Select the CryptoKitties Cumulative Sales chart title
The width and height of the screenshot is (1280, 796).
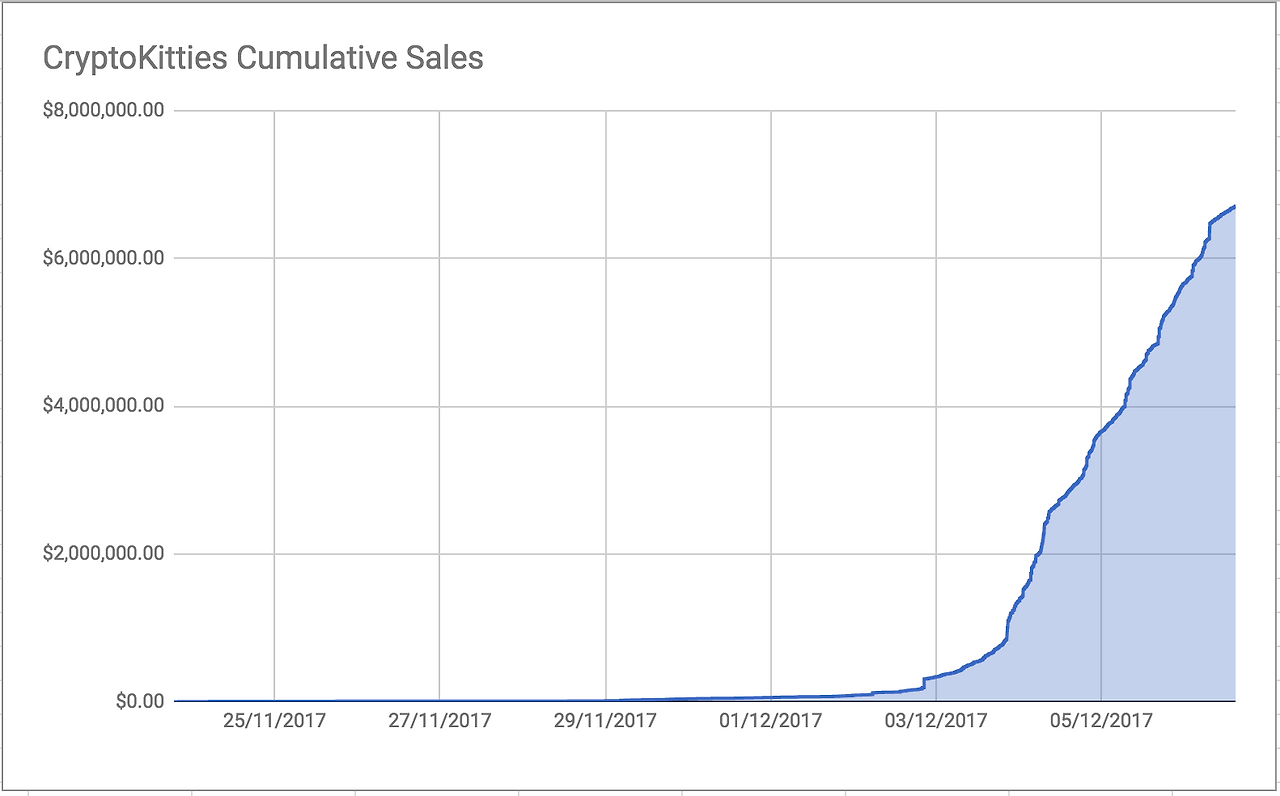[x=263, y=58]
